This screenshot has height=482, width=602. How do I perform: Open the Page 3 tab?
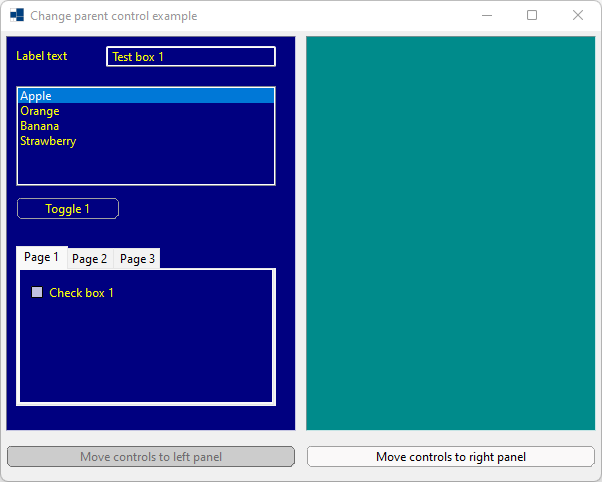click(137, 259)
